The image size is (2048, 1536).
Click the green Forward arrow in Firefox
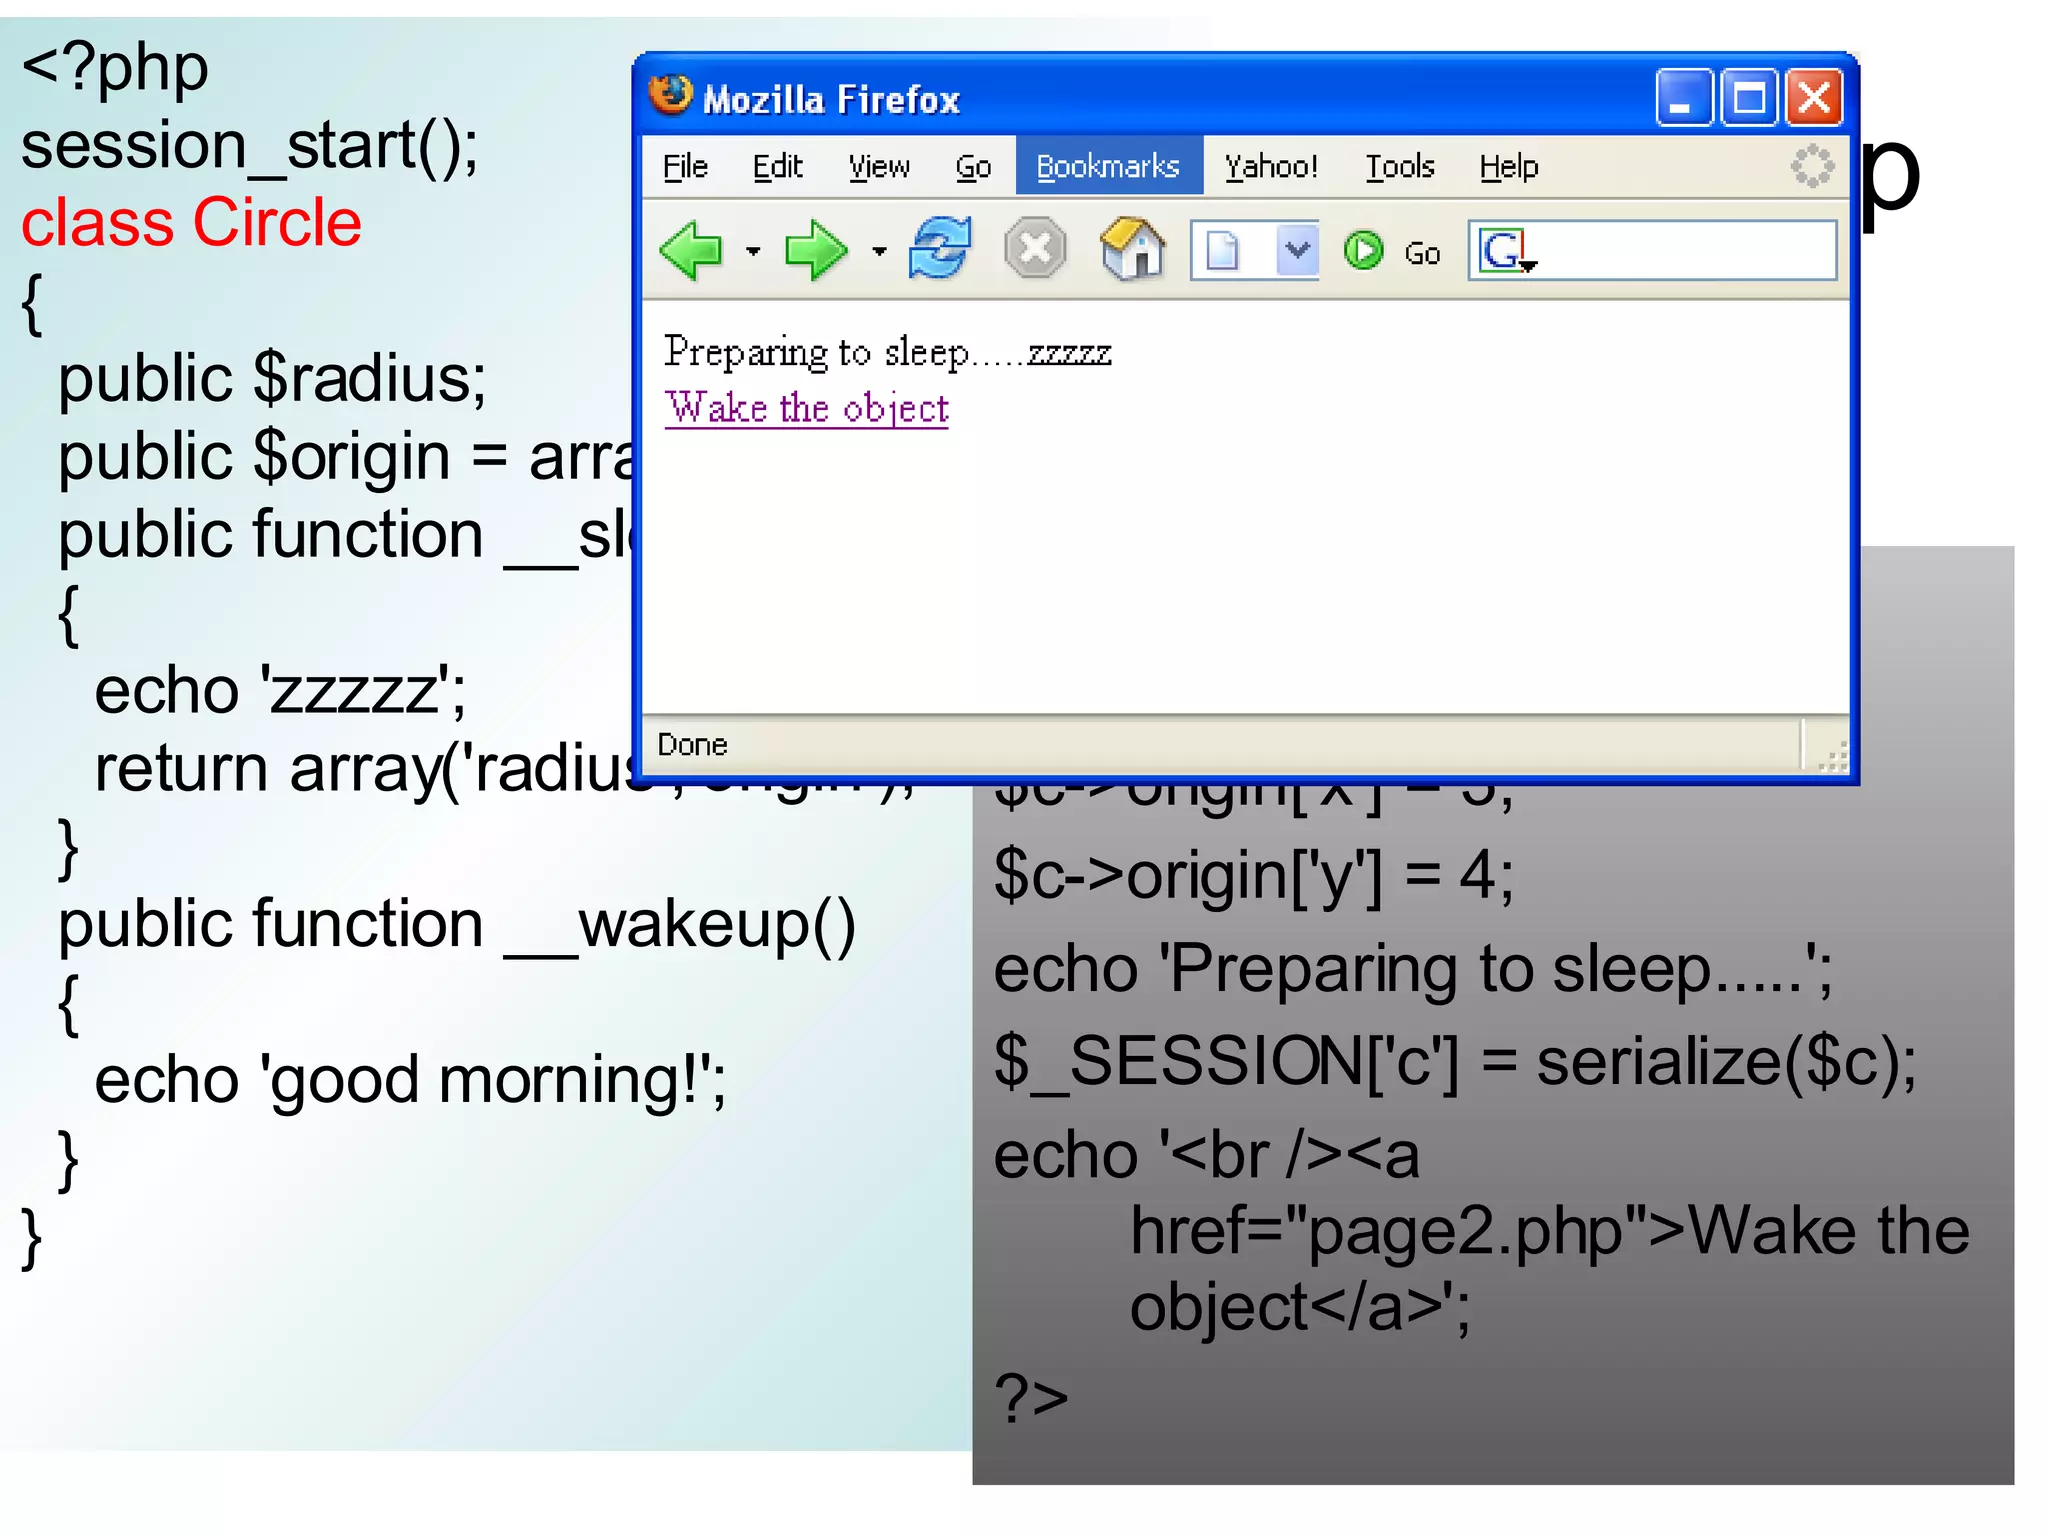[x=815, y=250]
